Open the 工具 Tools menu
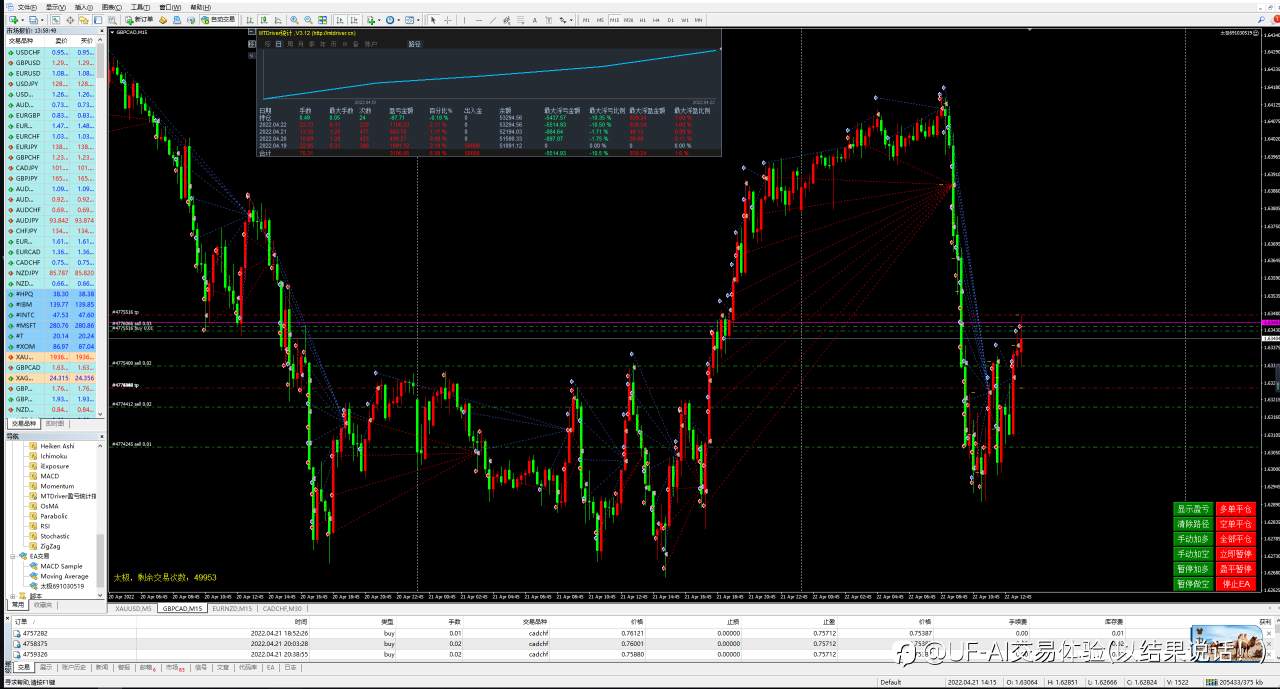 click(139, 7)
